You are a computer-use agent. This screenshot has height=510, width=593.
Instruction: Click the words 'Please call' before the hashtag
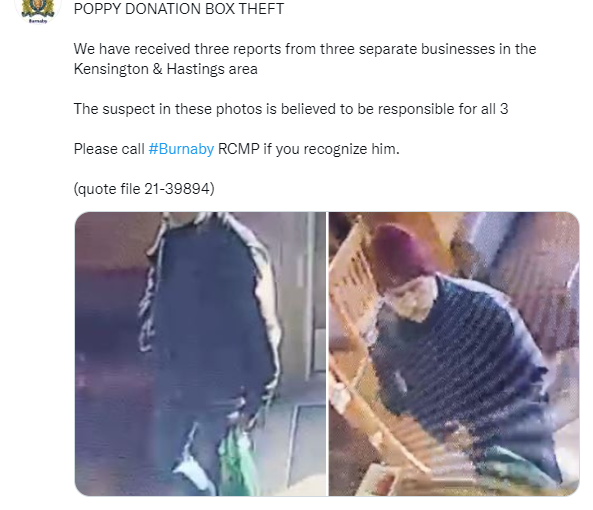109,149
